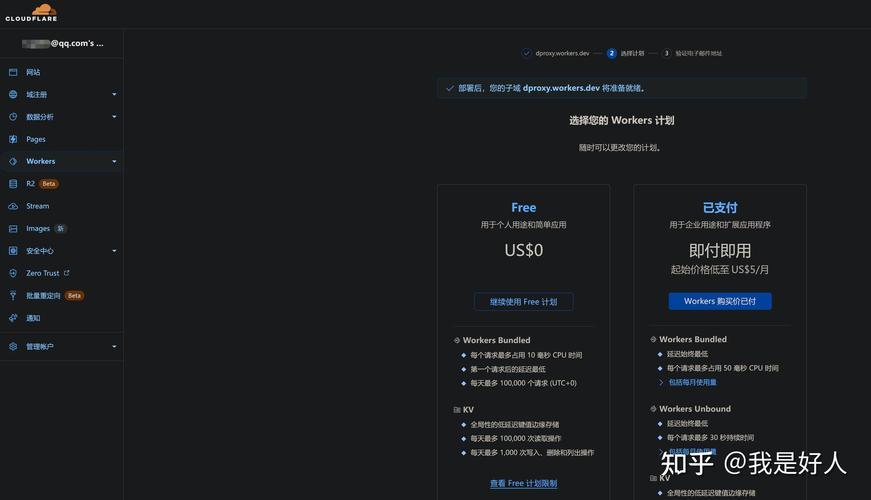Click the Workers Unbound heading
This screenshot has height=500, width=871.
695,409
